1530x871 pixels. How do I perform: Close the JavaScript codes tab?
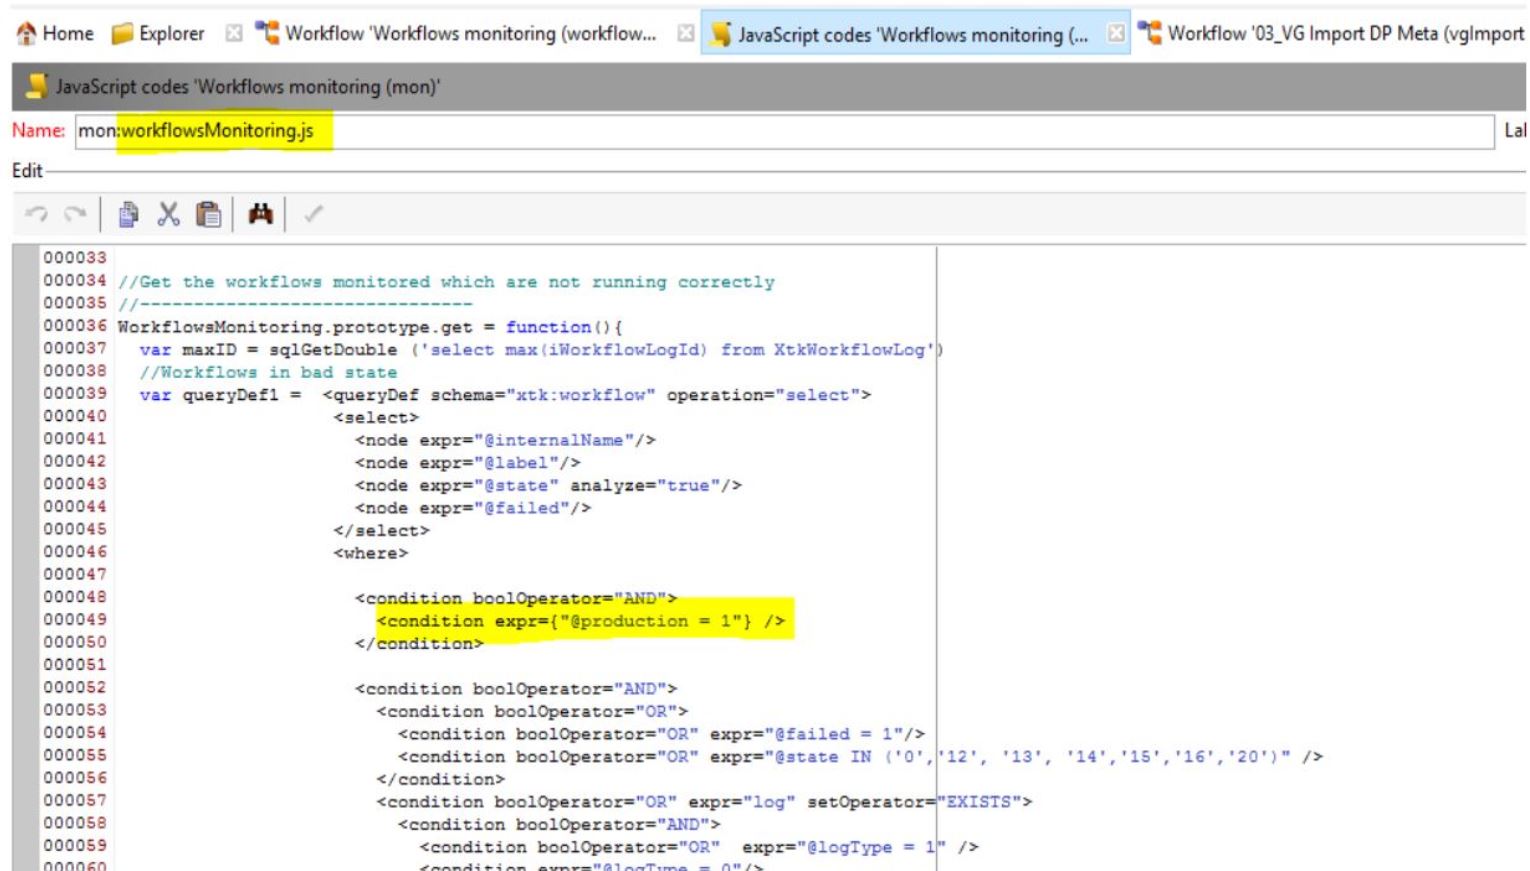pos(1116,34)
